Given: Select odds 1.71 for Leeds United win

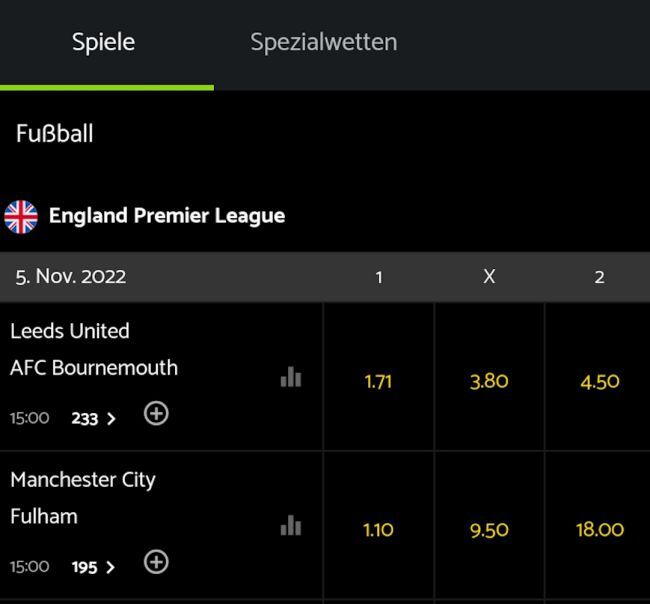Looking at the screenshot, I should point(378,381).
